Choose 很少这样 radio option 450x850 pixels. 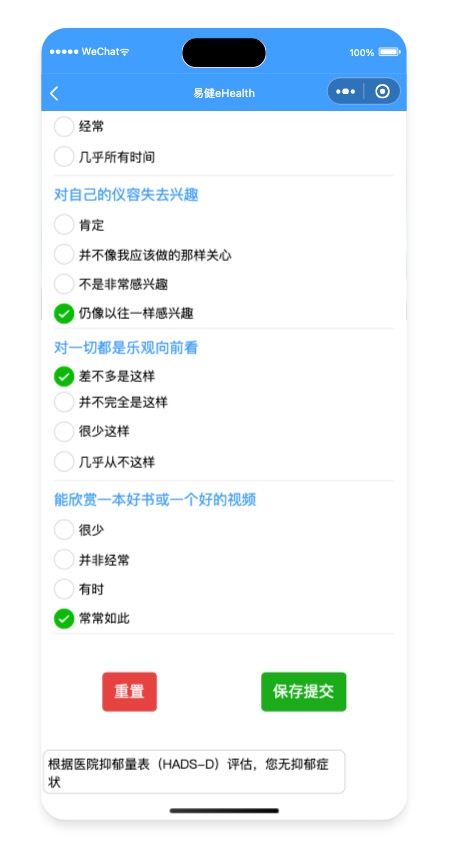tap(92, 432)
